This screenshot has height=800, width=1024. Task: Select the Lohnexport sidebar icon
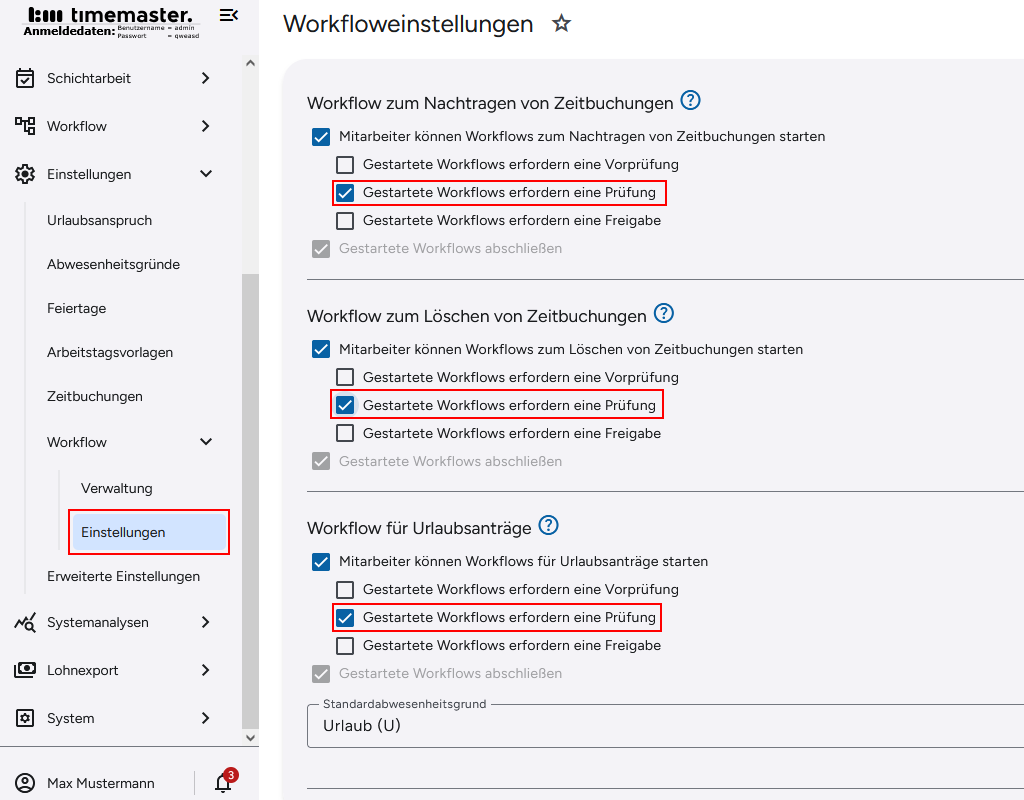(x=25, y=670)
